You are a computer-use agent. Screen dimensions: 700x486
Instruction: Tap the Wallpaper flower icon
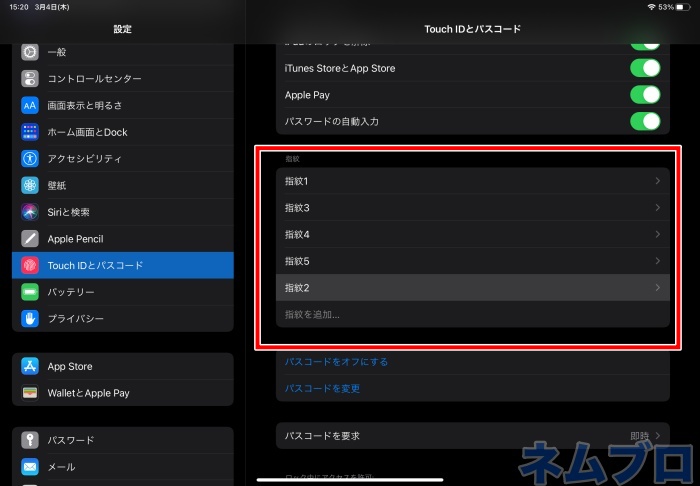(x=30, y=185)
